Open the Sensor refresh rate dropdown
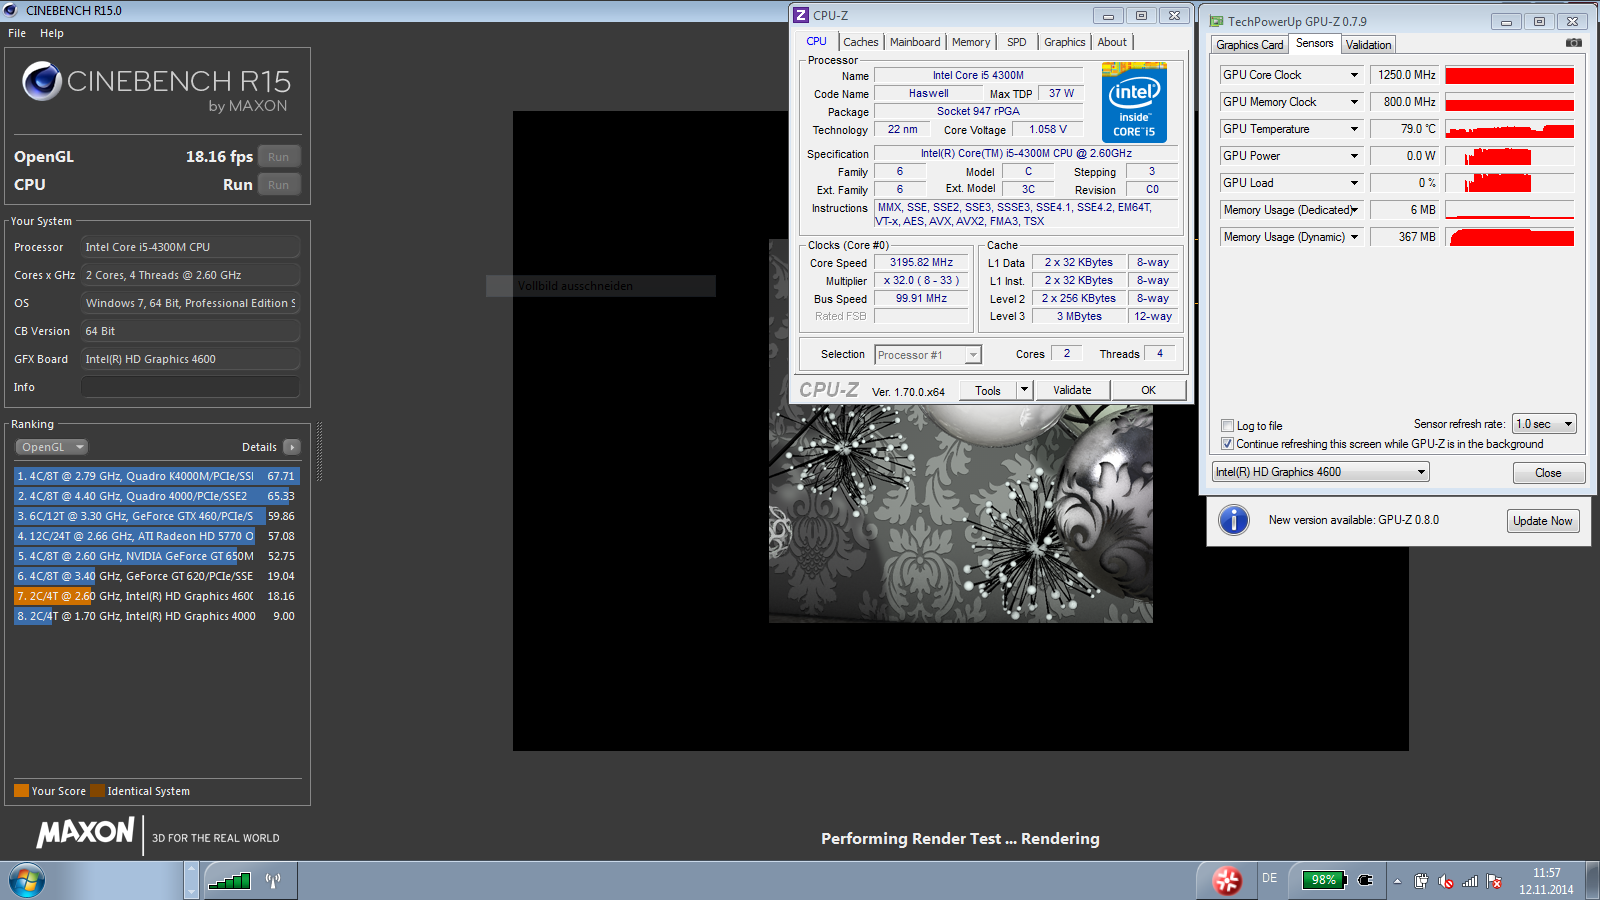Viewport: 1600px width, 900px height. [1545, 424]
